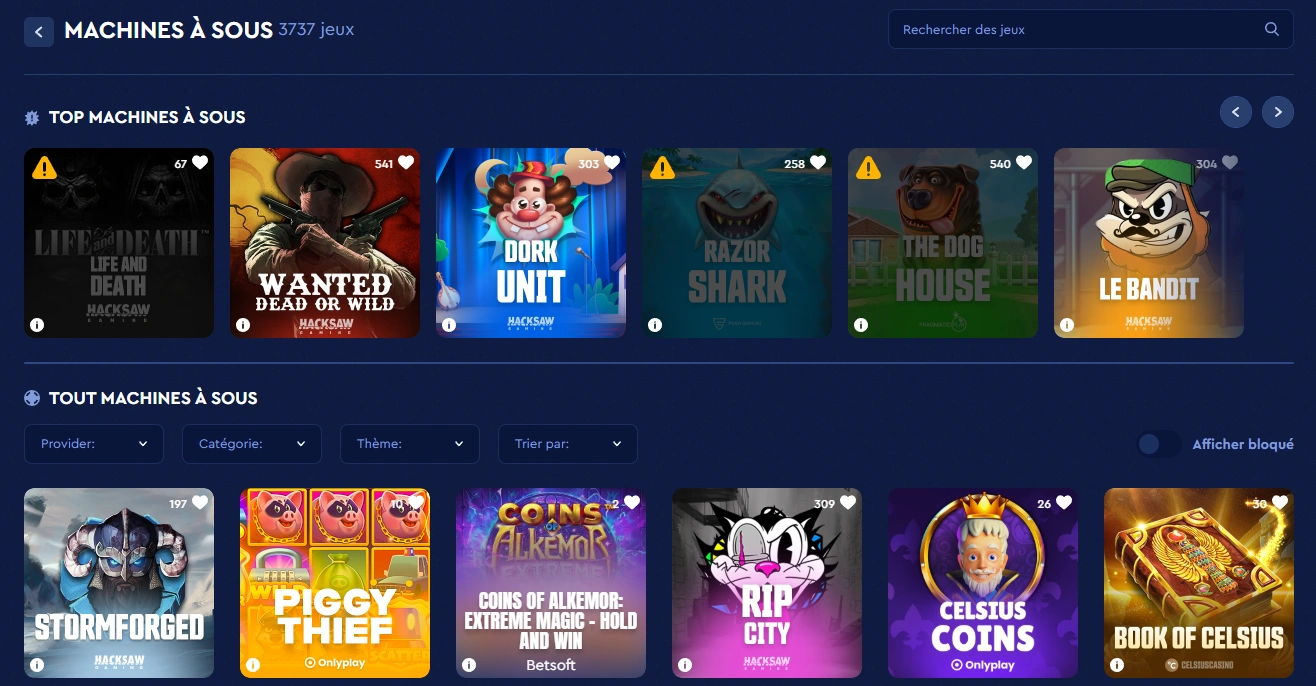The height and width of the screenshot is (686, 1316).
Task: Launch the Book of Celsius game
Action: (x=1199, y=583)
